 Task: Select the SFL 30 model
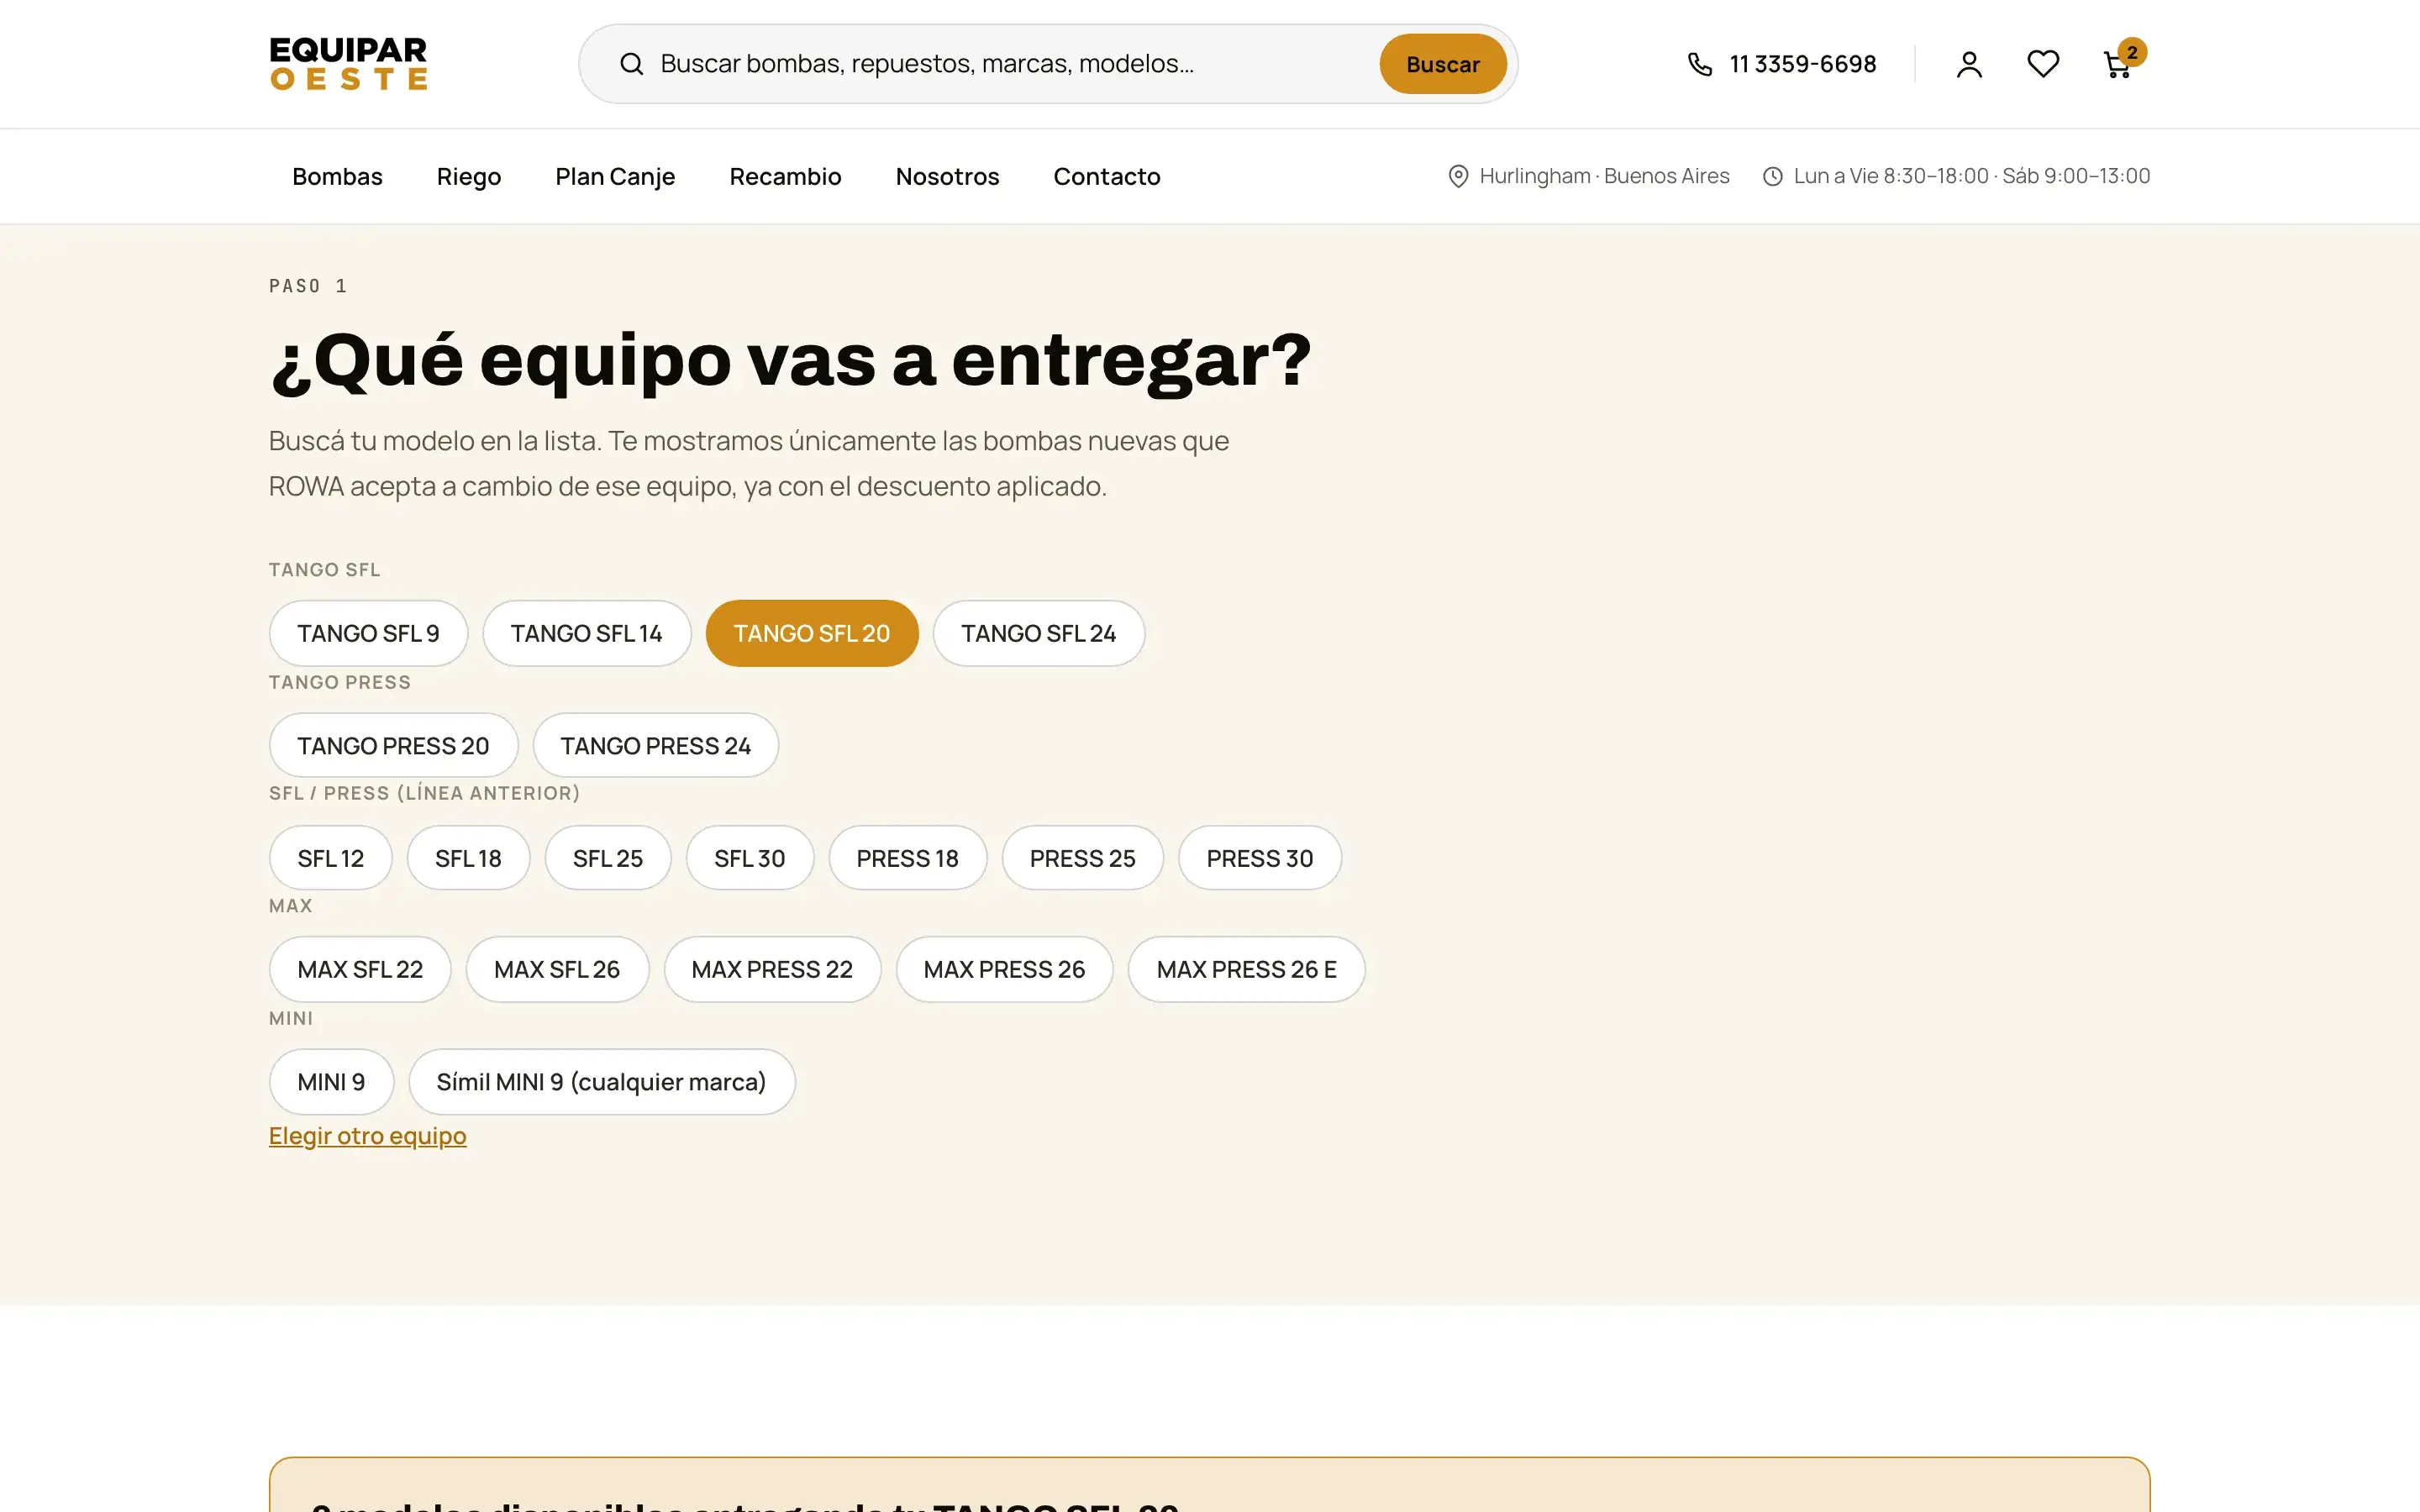pyautogui.click(x=749, y=858)
